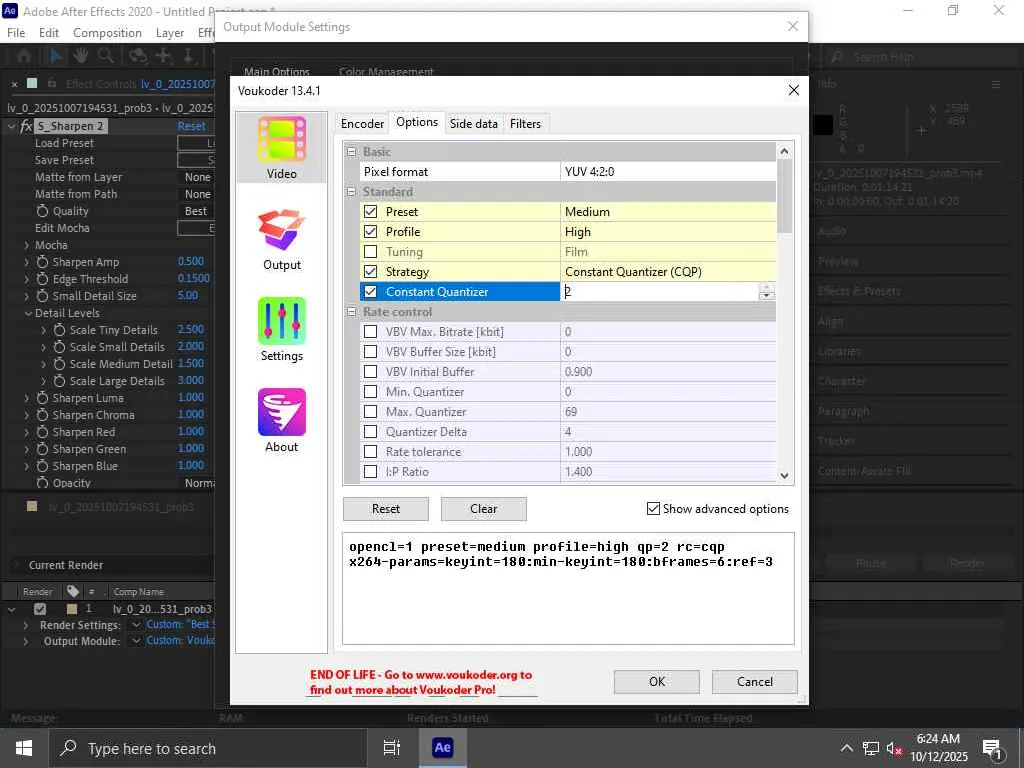
Task: Collapse the Rate control group
Action: (x=351, y=312)
